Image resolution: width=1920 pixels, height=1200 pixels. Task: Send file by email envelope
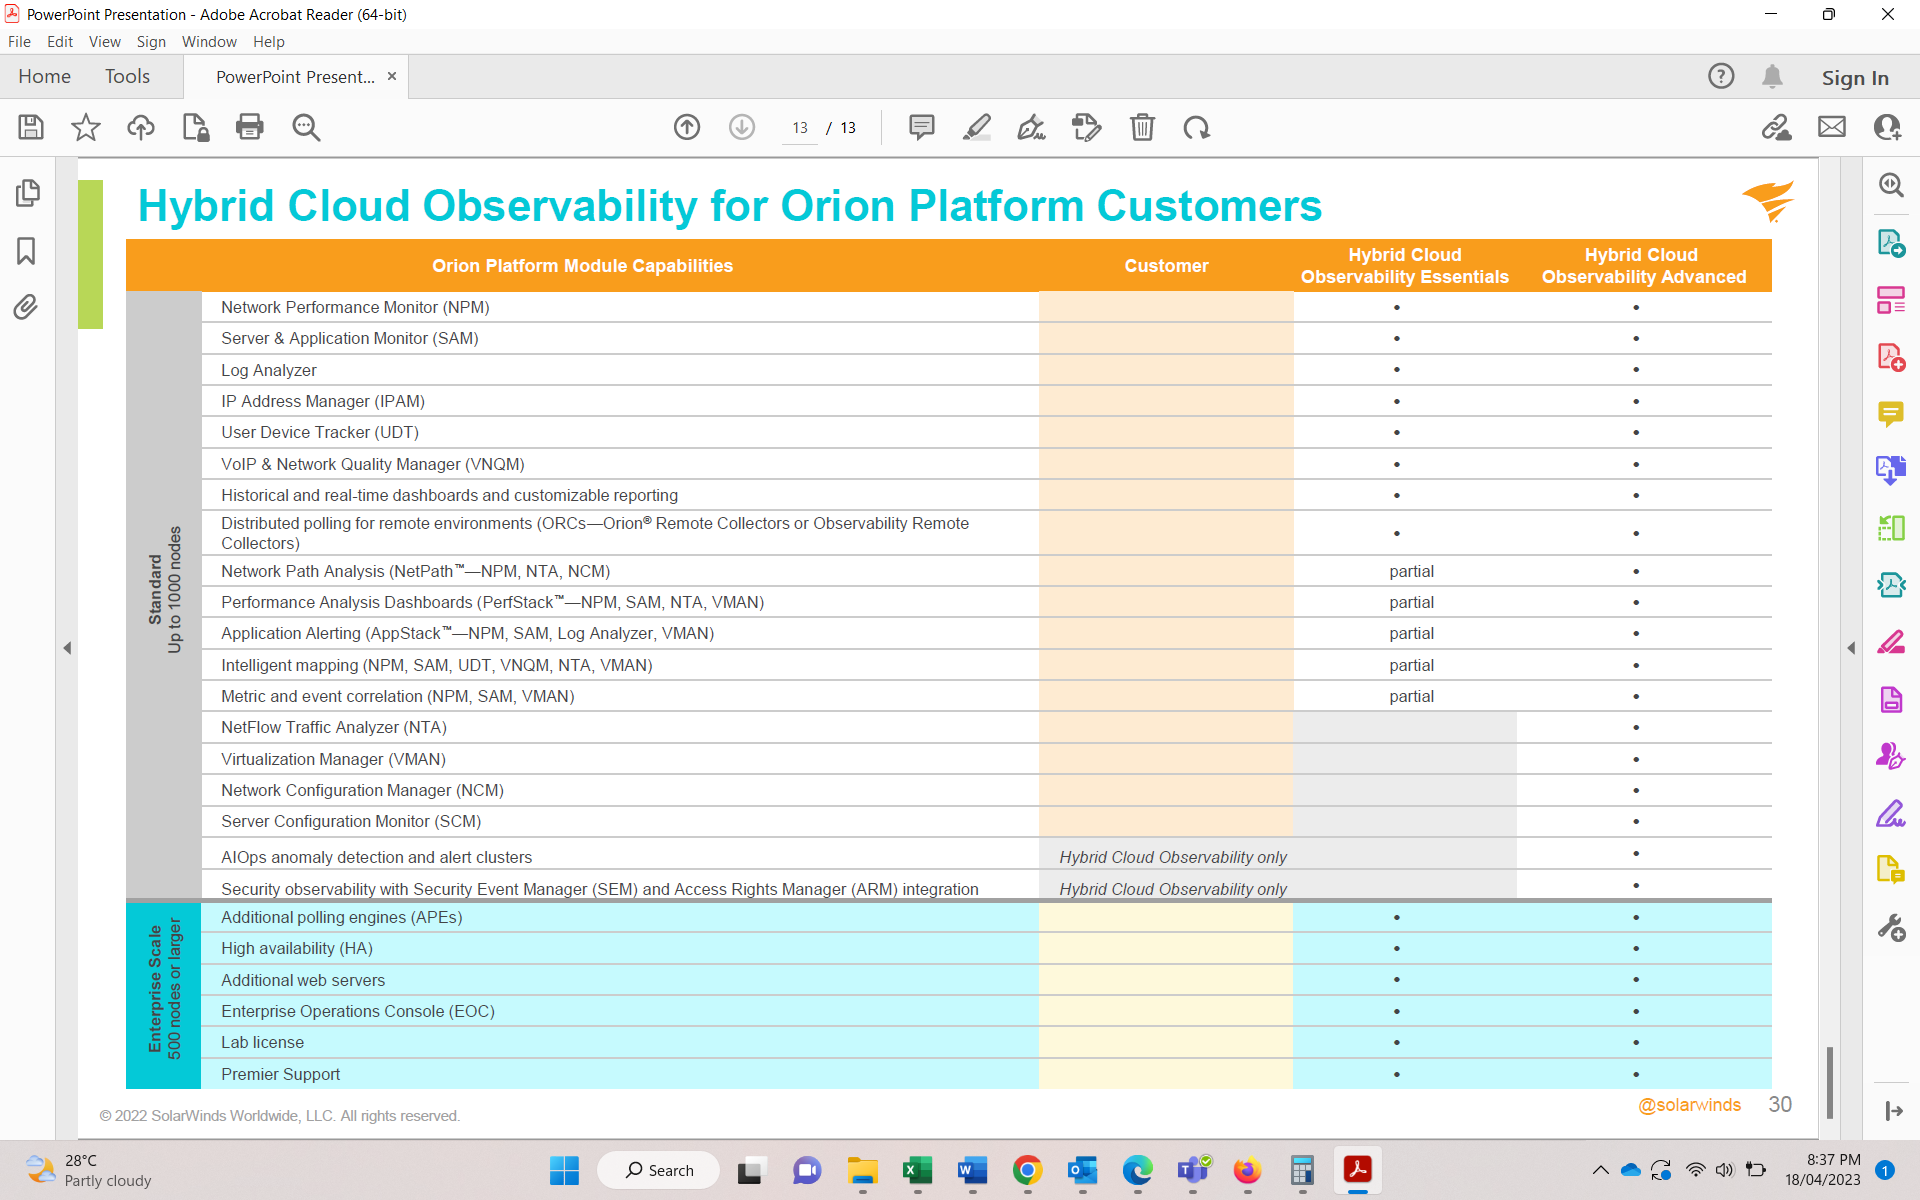tap(1831, 127)
